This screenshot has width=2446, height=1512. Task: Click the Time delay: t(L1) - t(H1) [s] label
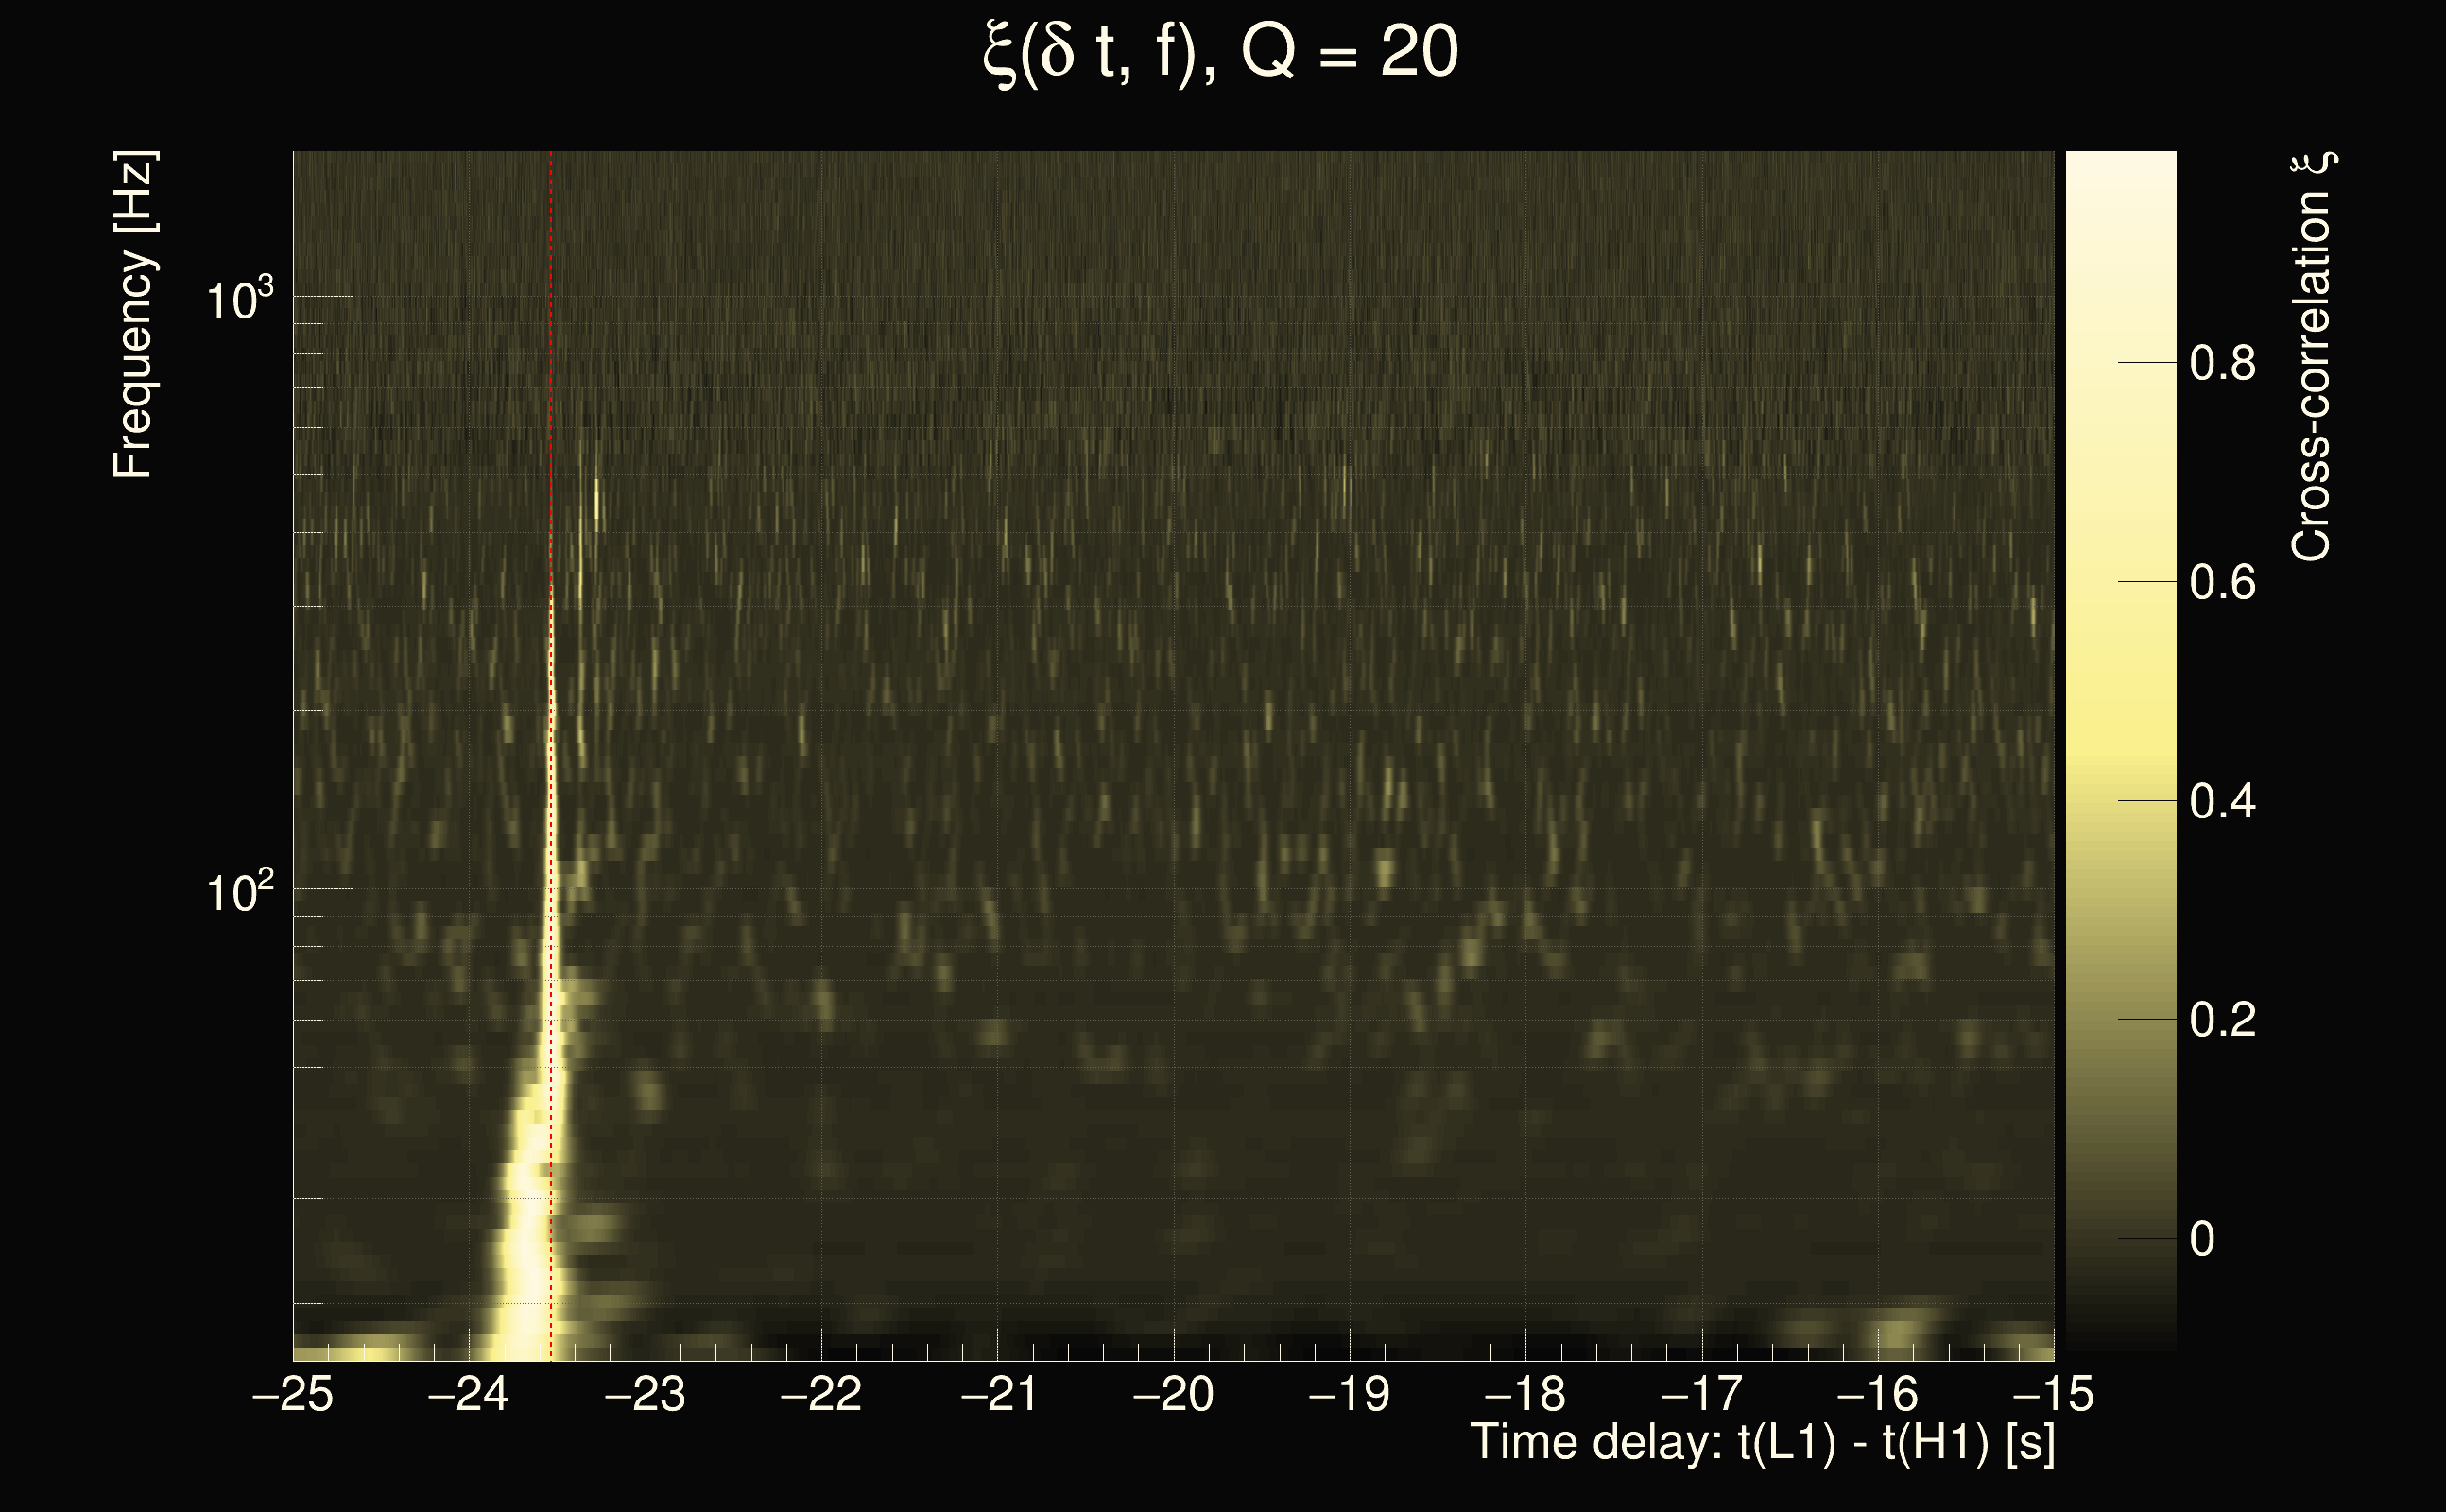1762,1442
